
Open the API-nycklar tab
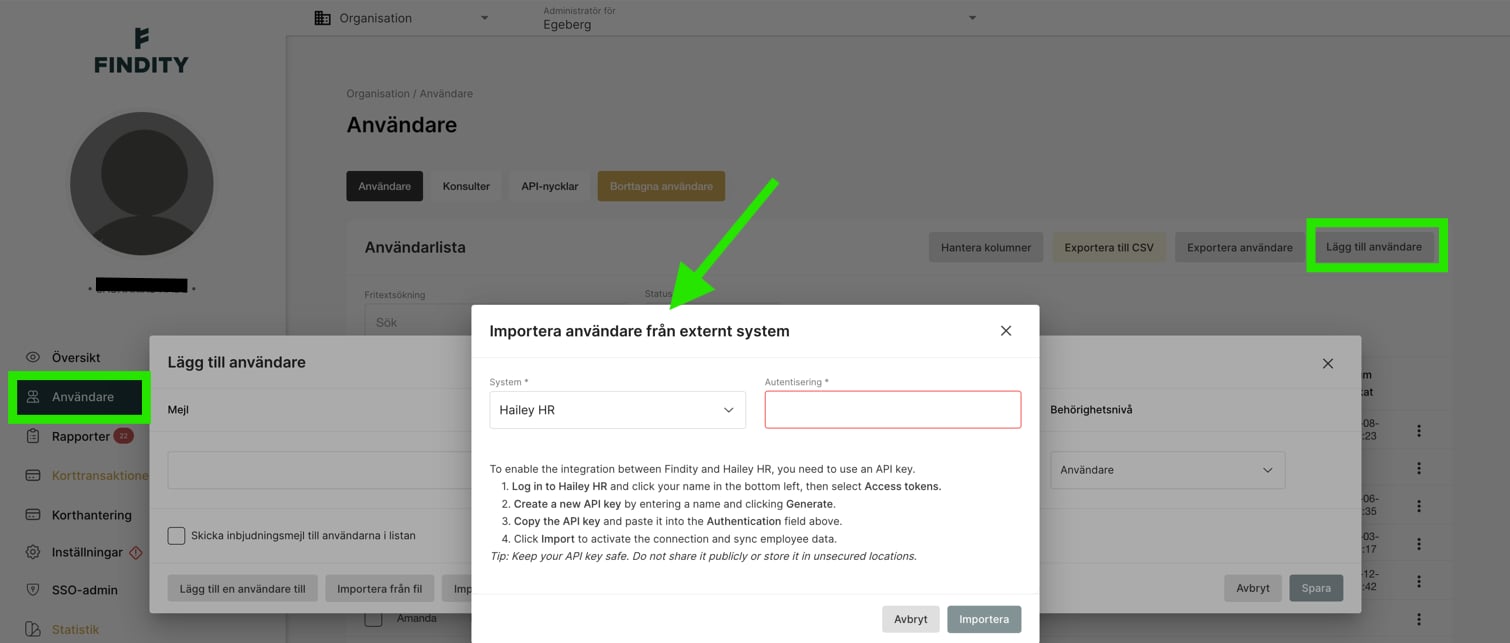549,186
